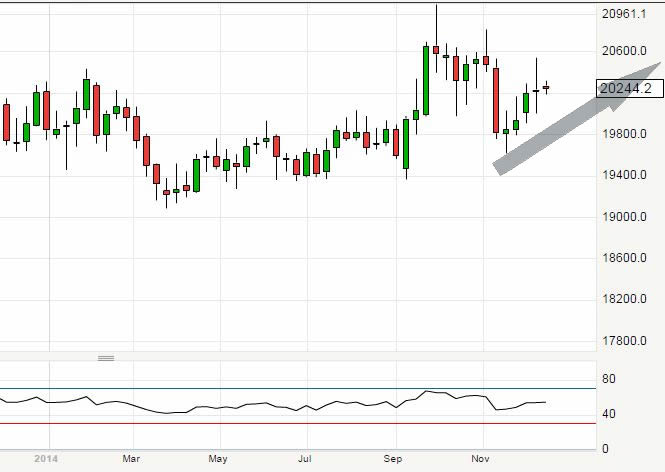Click the current price label 20244.2
The image size is (665, 472).
tap(625, 88)
